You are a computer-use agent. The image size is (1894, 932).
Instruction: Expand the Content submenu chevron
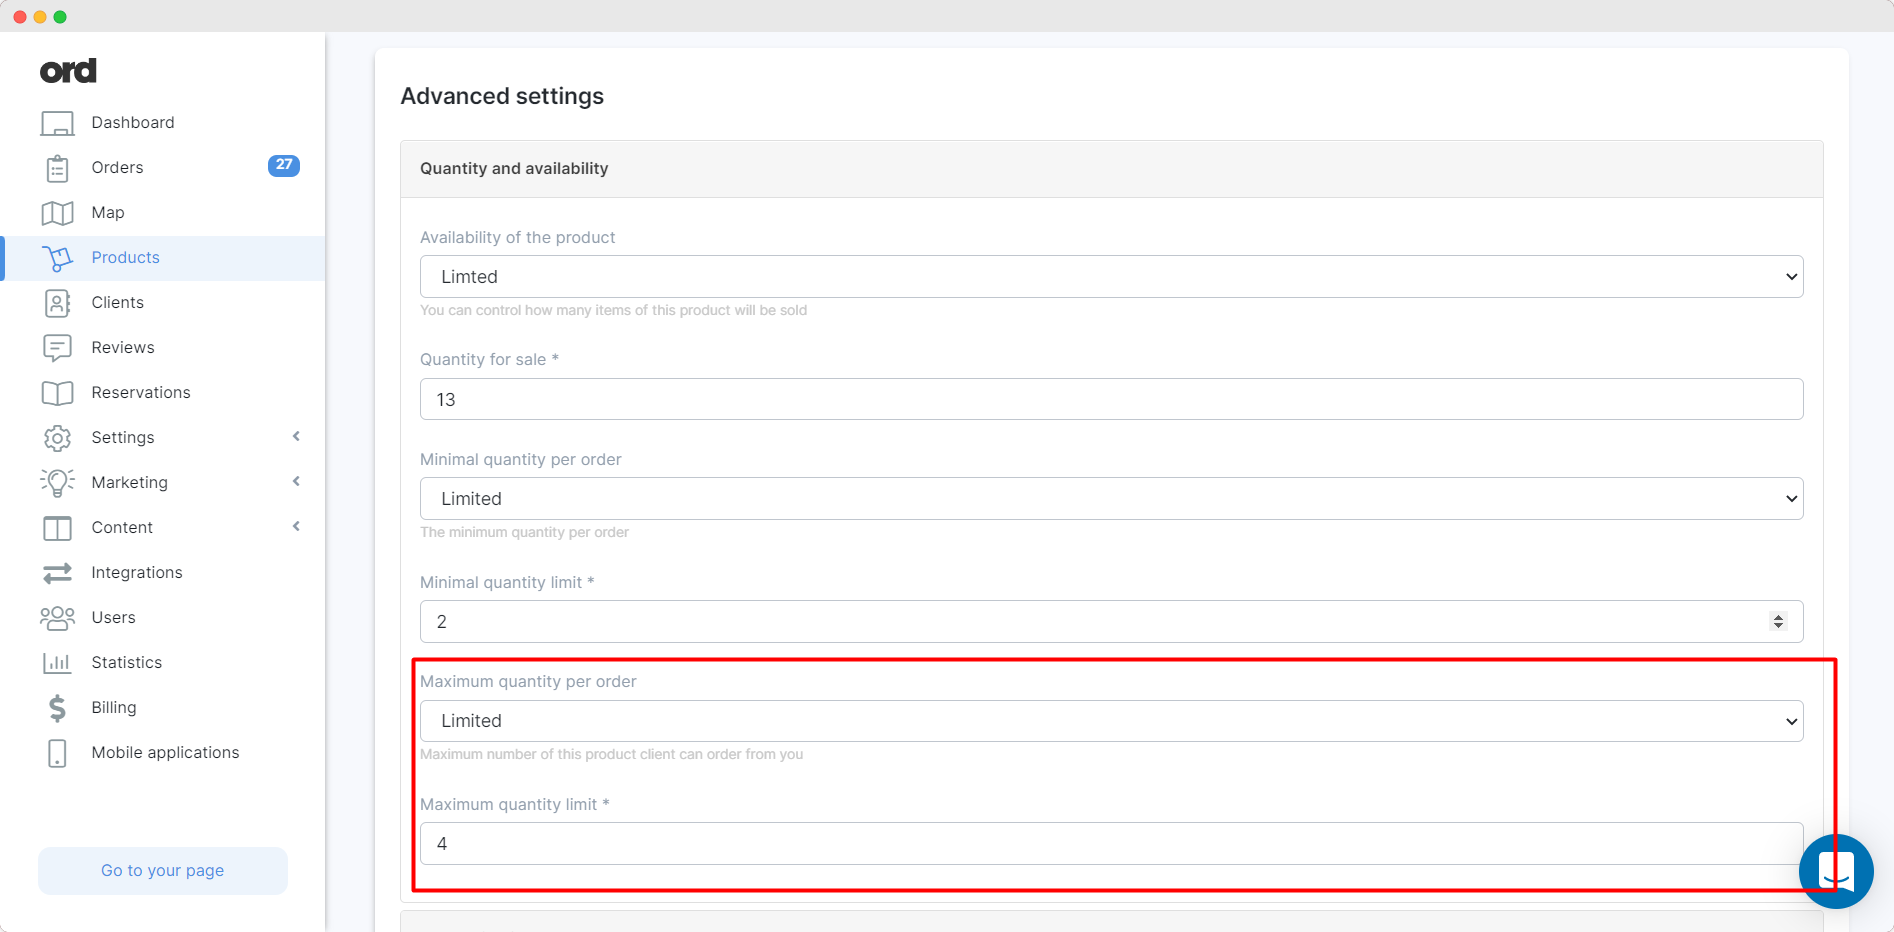(296, 526)
